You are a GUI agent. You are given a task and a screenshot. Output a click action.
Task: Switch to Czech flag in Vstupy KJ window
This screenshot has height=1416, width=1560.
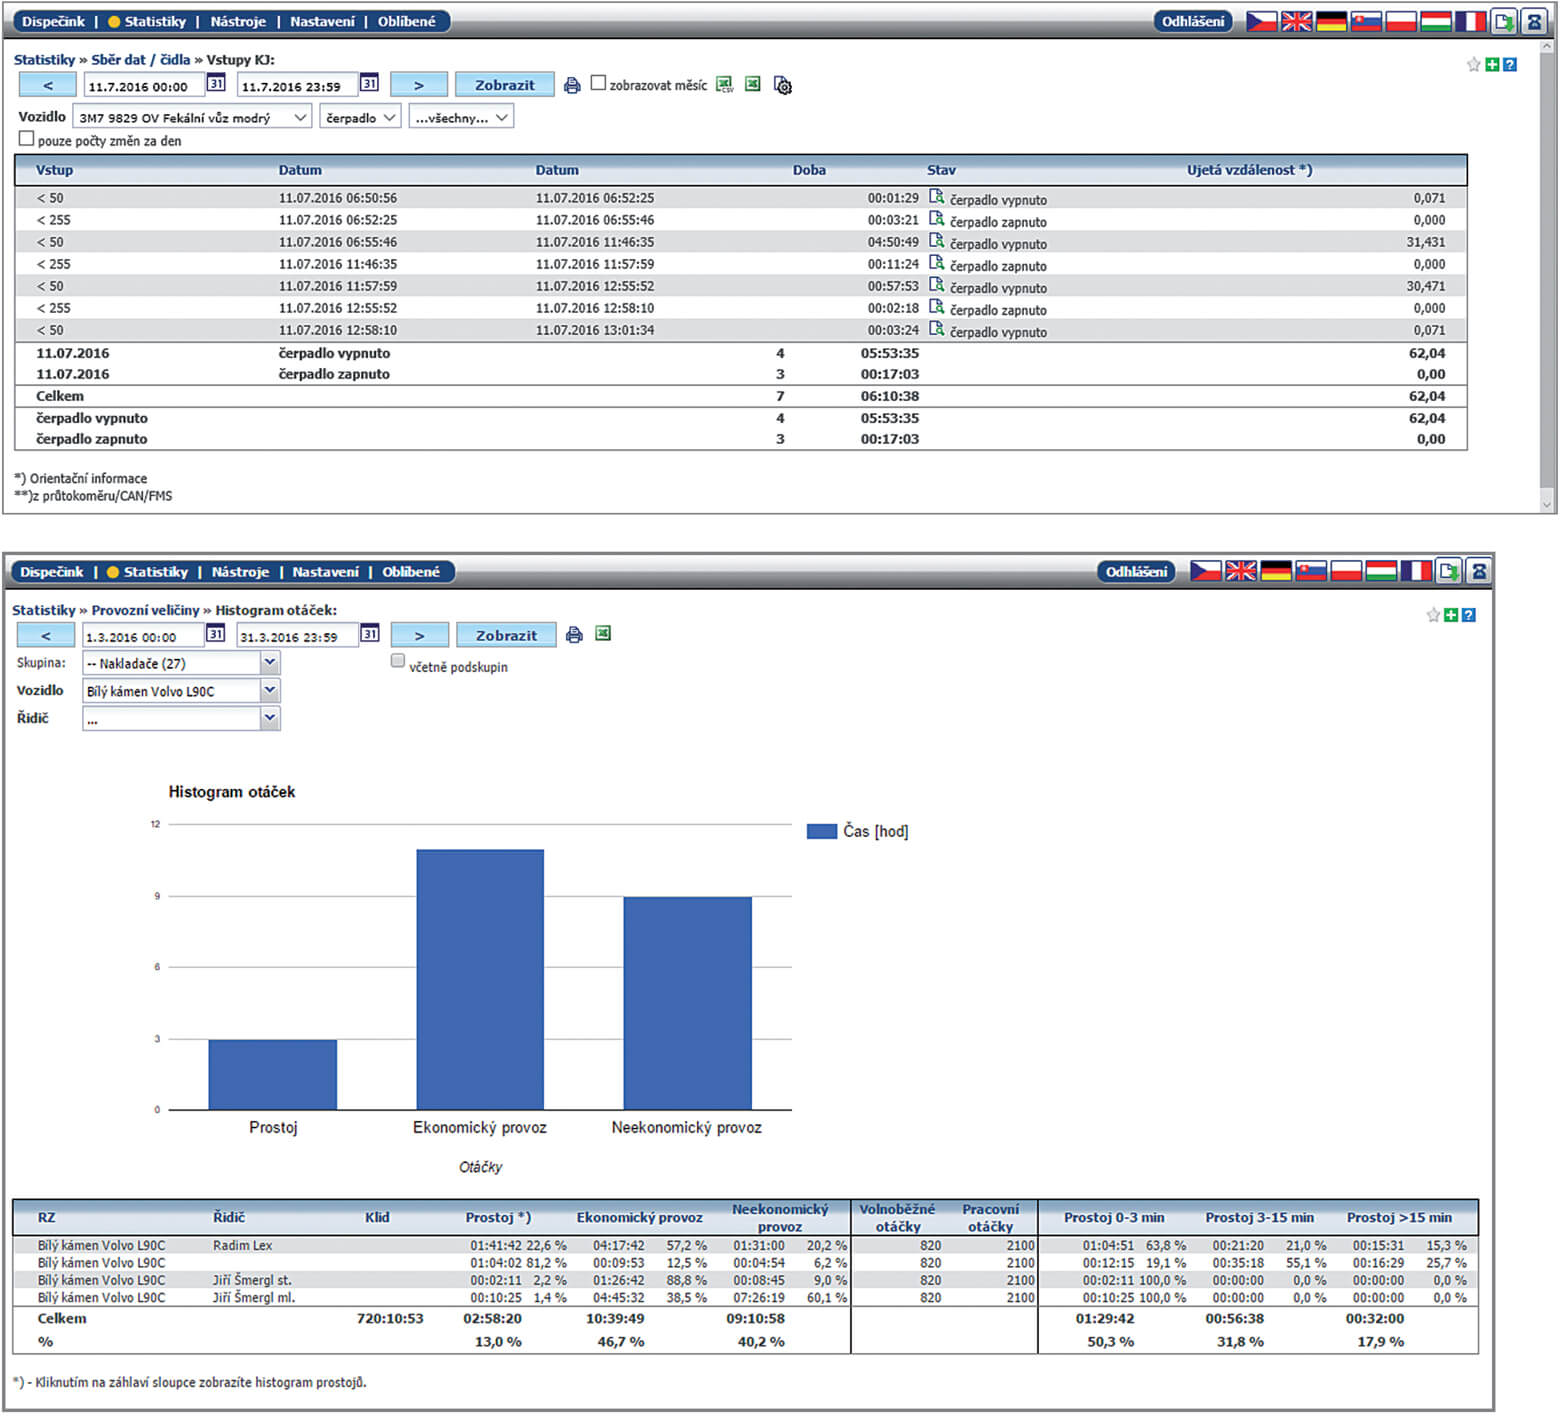[x=1261, y=21]
